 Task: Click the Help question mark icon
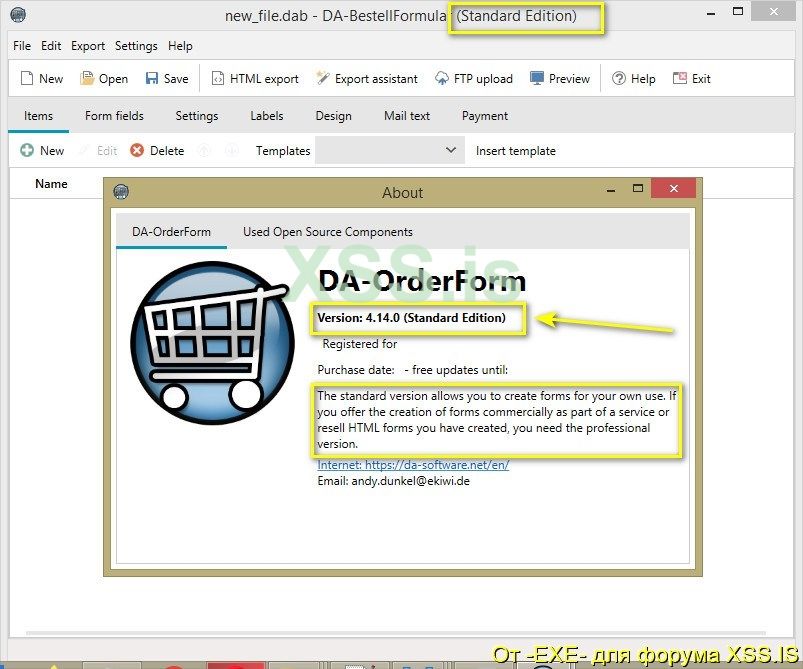pyautogui.click(x=619, y=78)
